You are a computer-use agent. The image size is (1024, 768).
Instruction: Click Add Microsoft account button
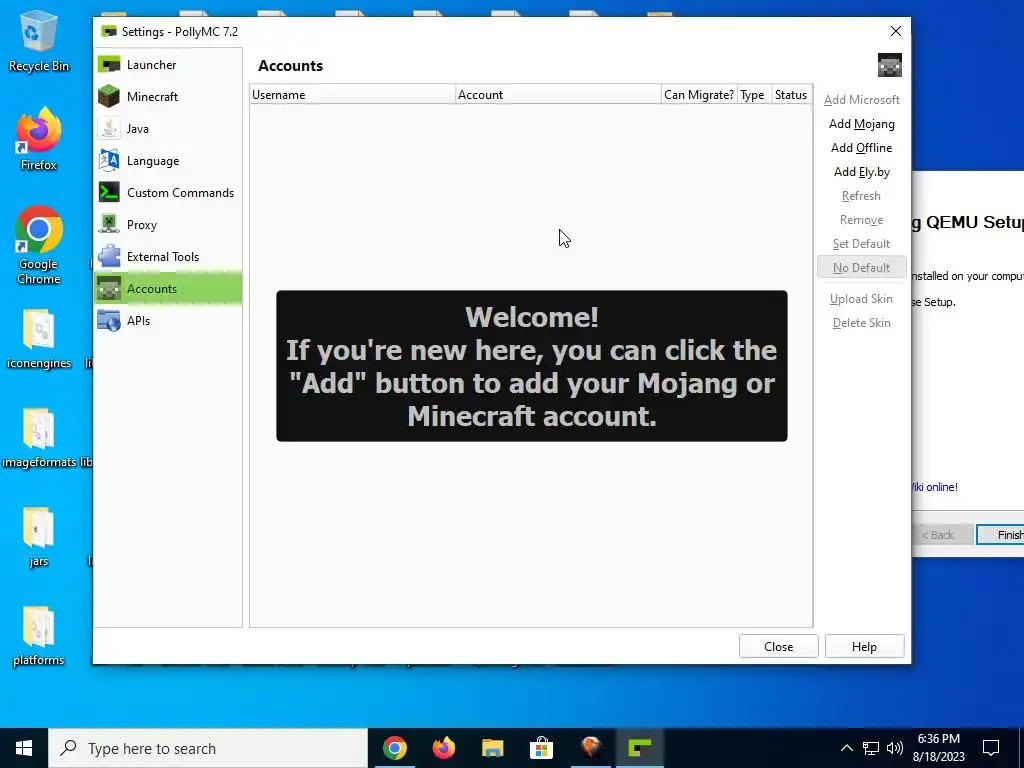pos(861,100)
